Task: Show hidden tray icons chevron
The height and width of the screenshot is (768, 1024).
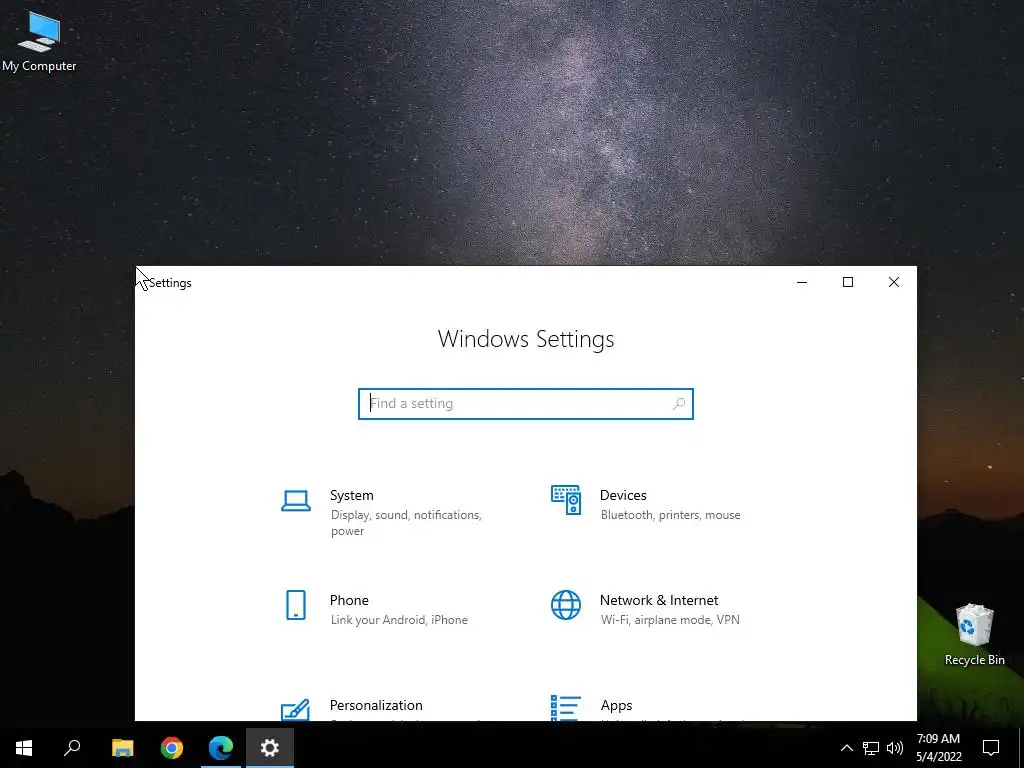Action: click(846, 748)
